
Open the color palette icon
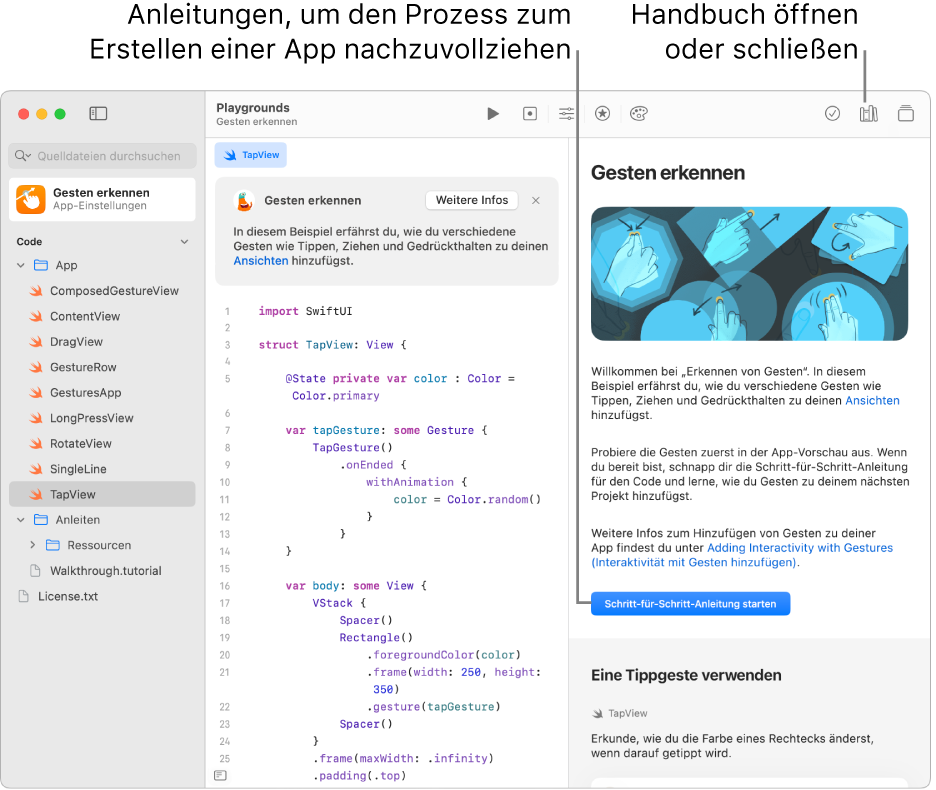639,113
